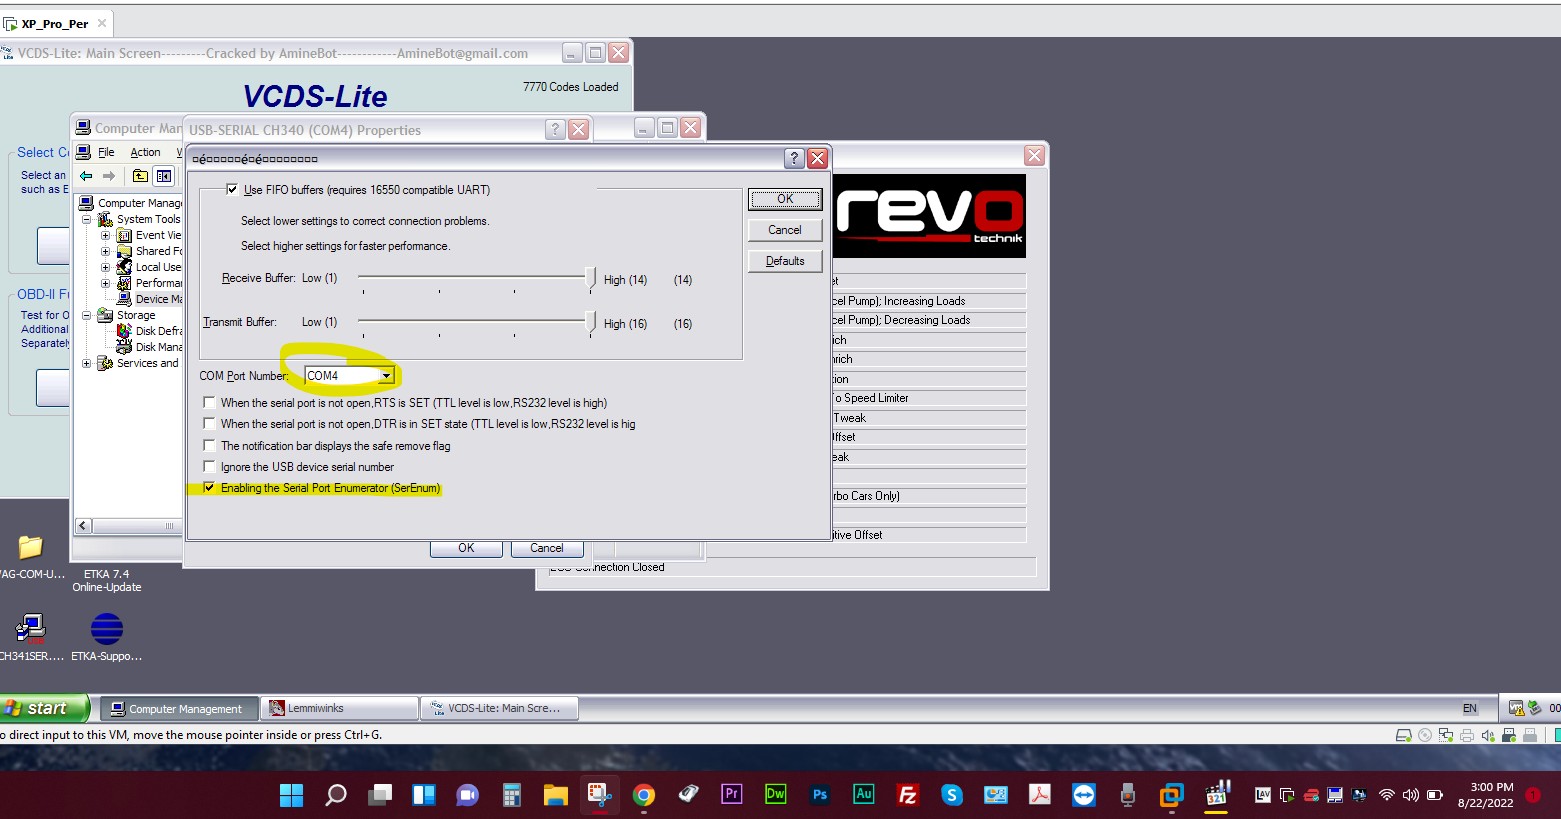Open Windows 11 Start button in host taskbar
The image size is (1561, 819).
click(291, 795)
